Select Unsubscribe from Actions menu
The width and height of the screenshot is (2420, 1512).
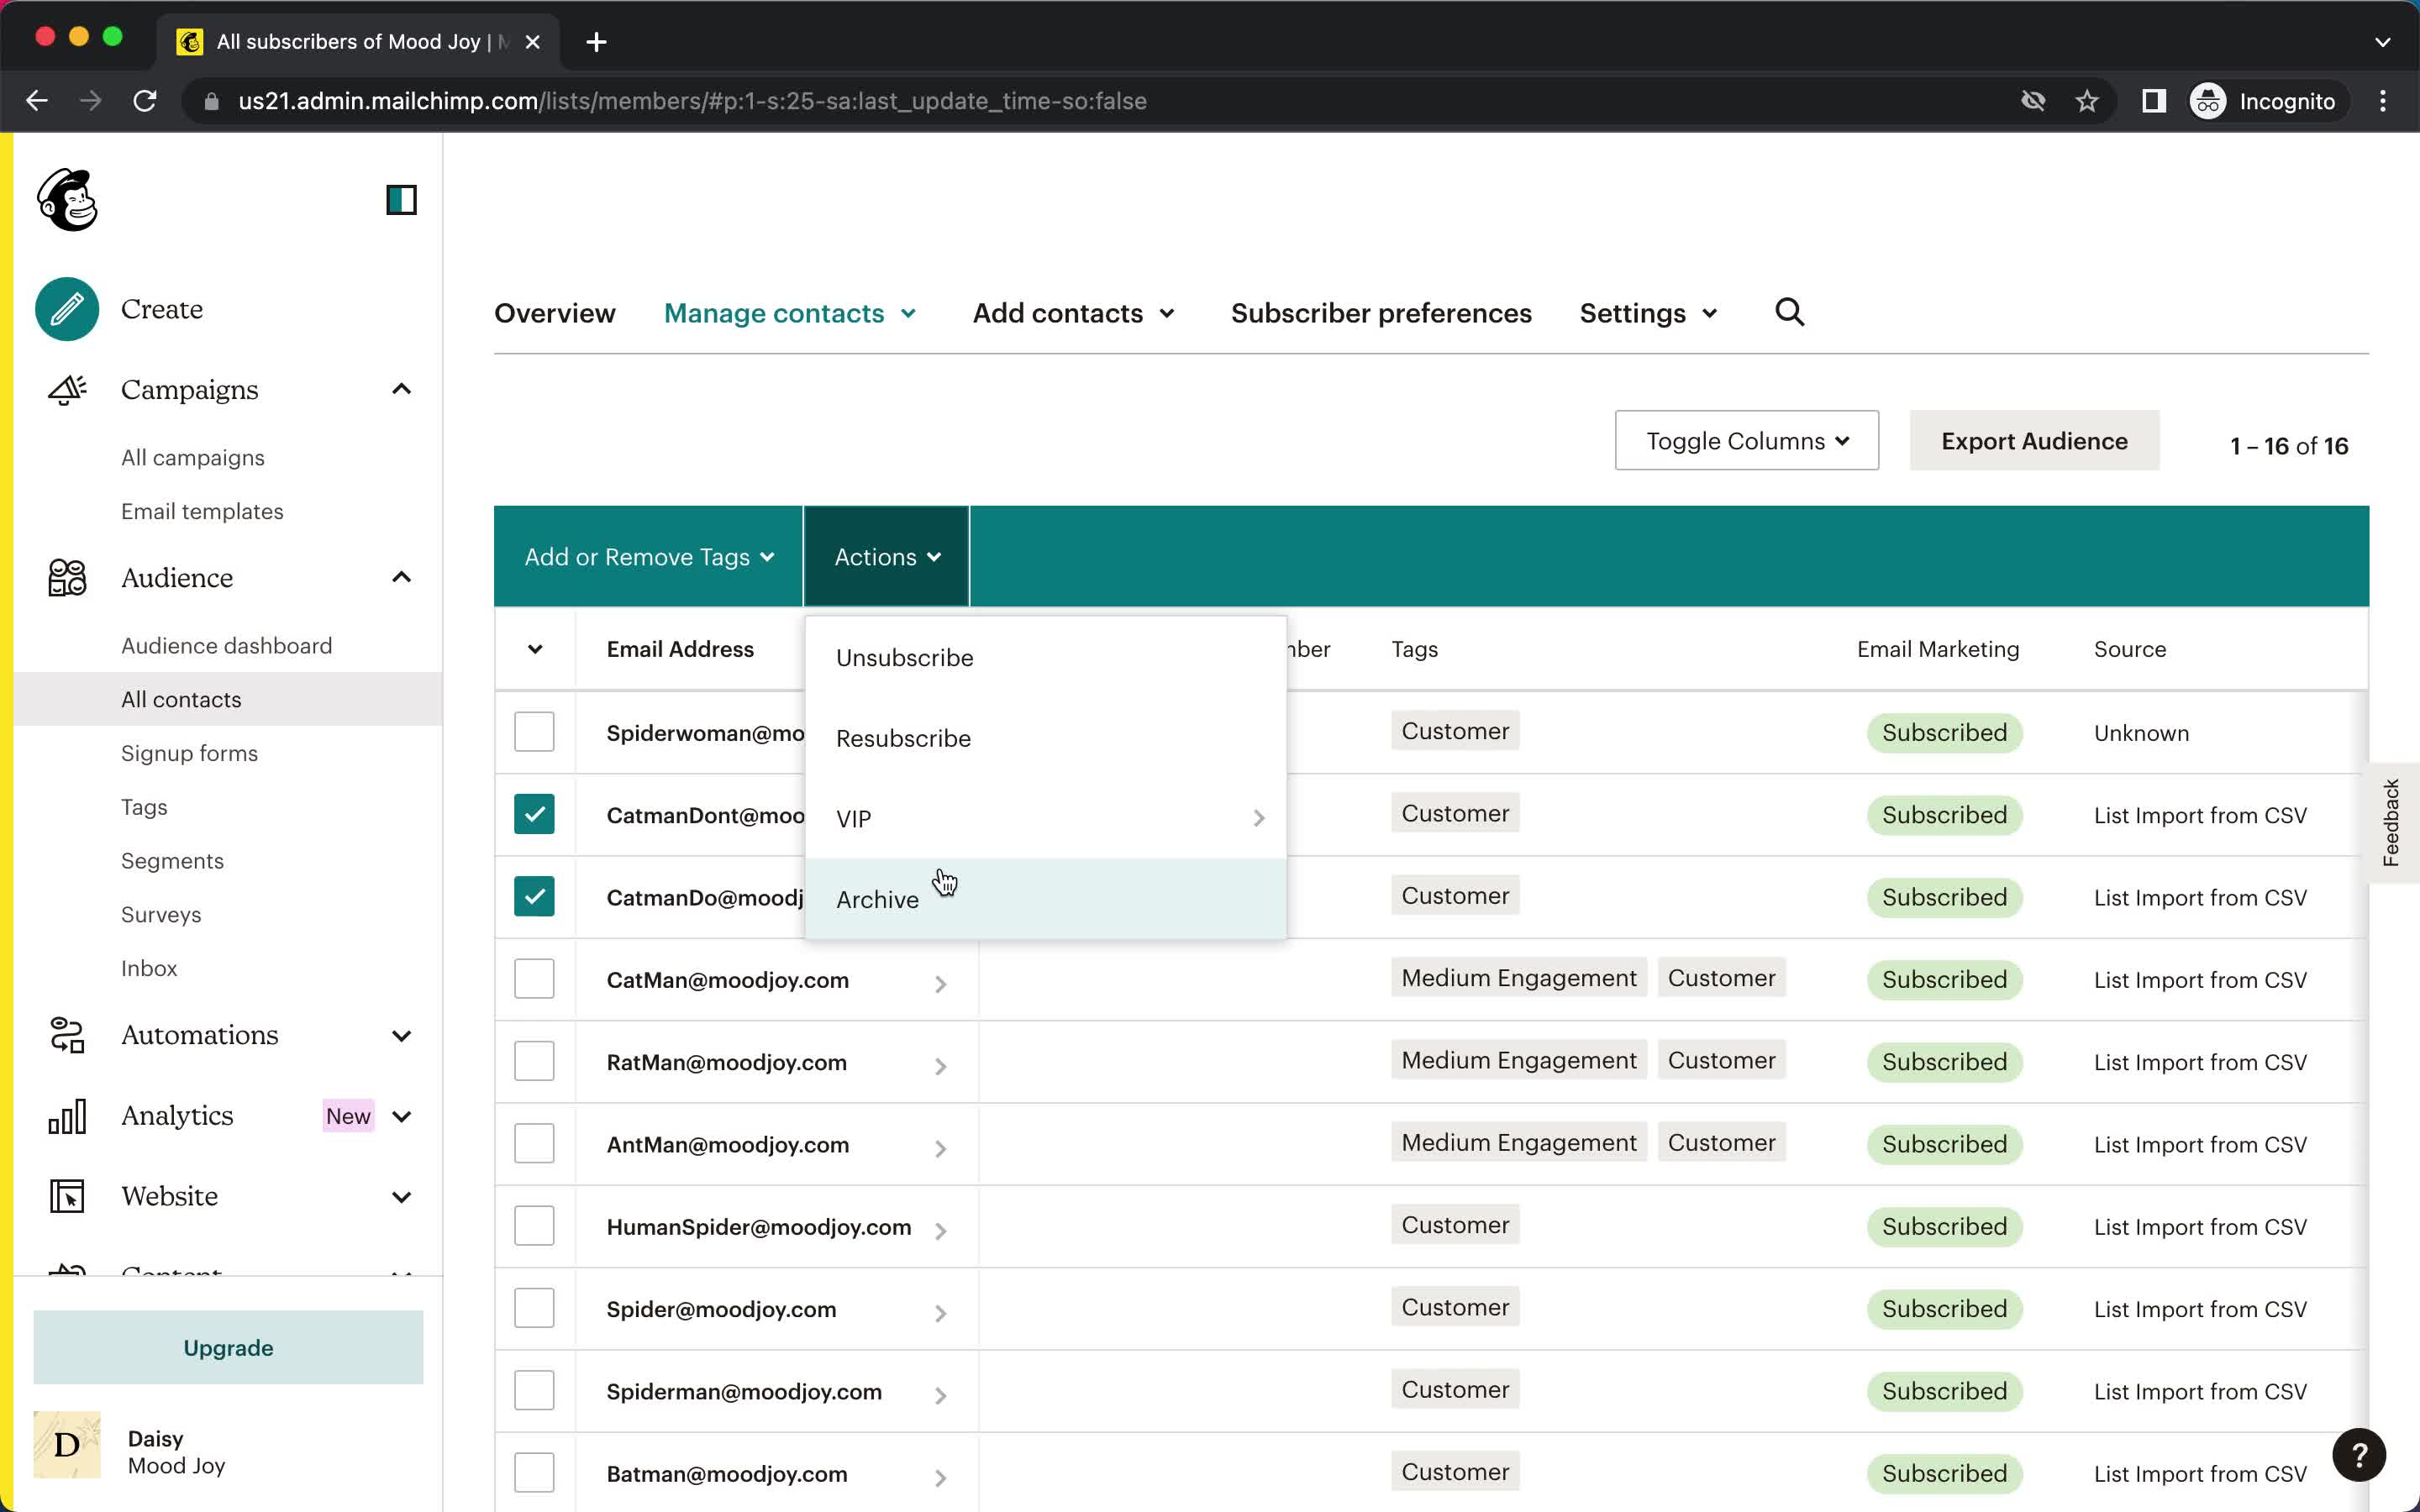tap(904, 657)
